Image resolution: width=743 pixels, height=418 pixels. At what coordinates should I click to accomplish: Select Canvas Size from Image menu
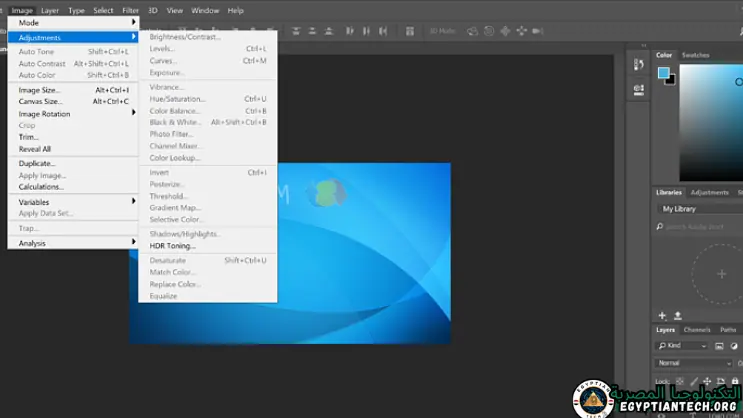click(40, 101)
